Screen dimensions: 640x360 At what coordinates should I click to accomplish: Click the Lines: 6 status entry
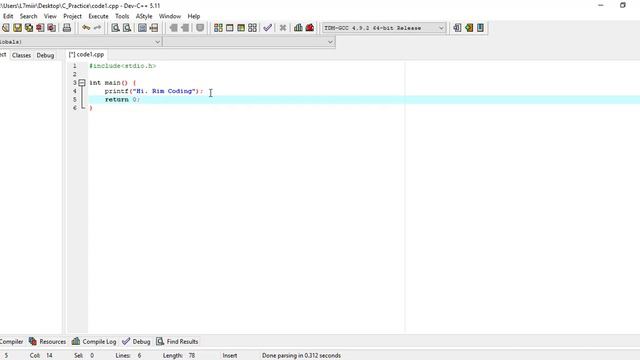pyautogui.click(x=128, y=356)
